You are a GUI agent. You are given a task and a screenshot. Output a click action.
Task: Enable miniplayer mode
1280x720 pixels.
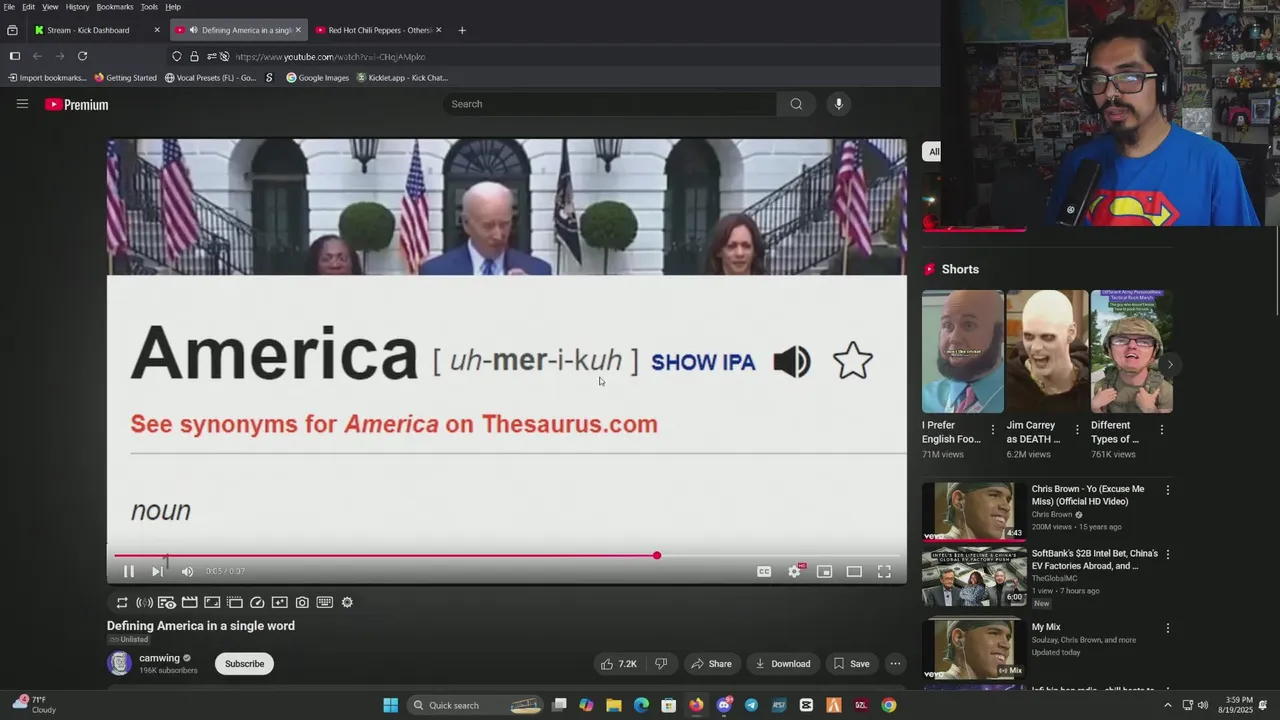824,571
